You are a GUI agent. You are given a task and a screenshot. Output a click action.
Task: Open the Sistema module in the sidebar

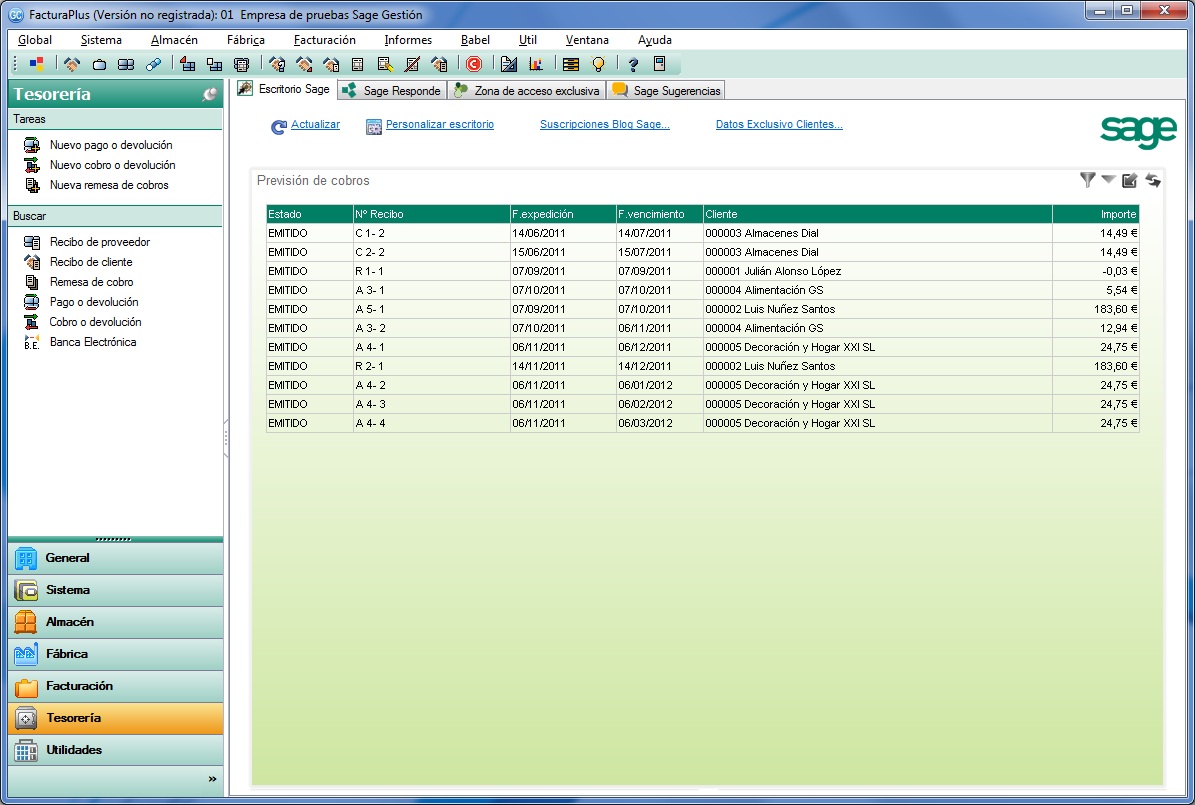pos(116,590)
